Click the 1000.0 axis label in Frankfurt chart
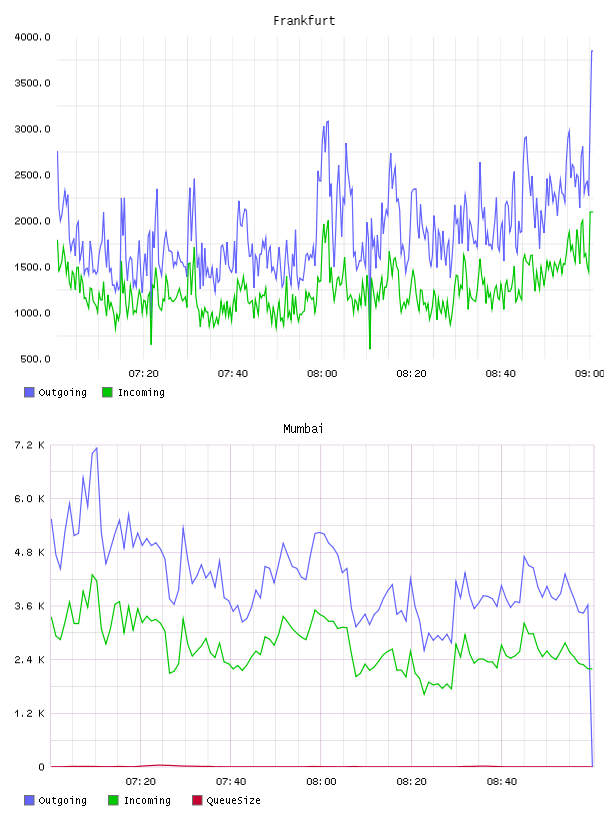This screenshot has width=608, height=816. click(x=32, y=313)
